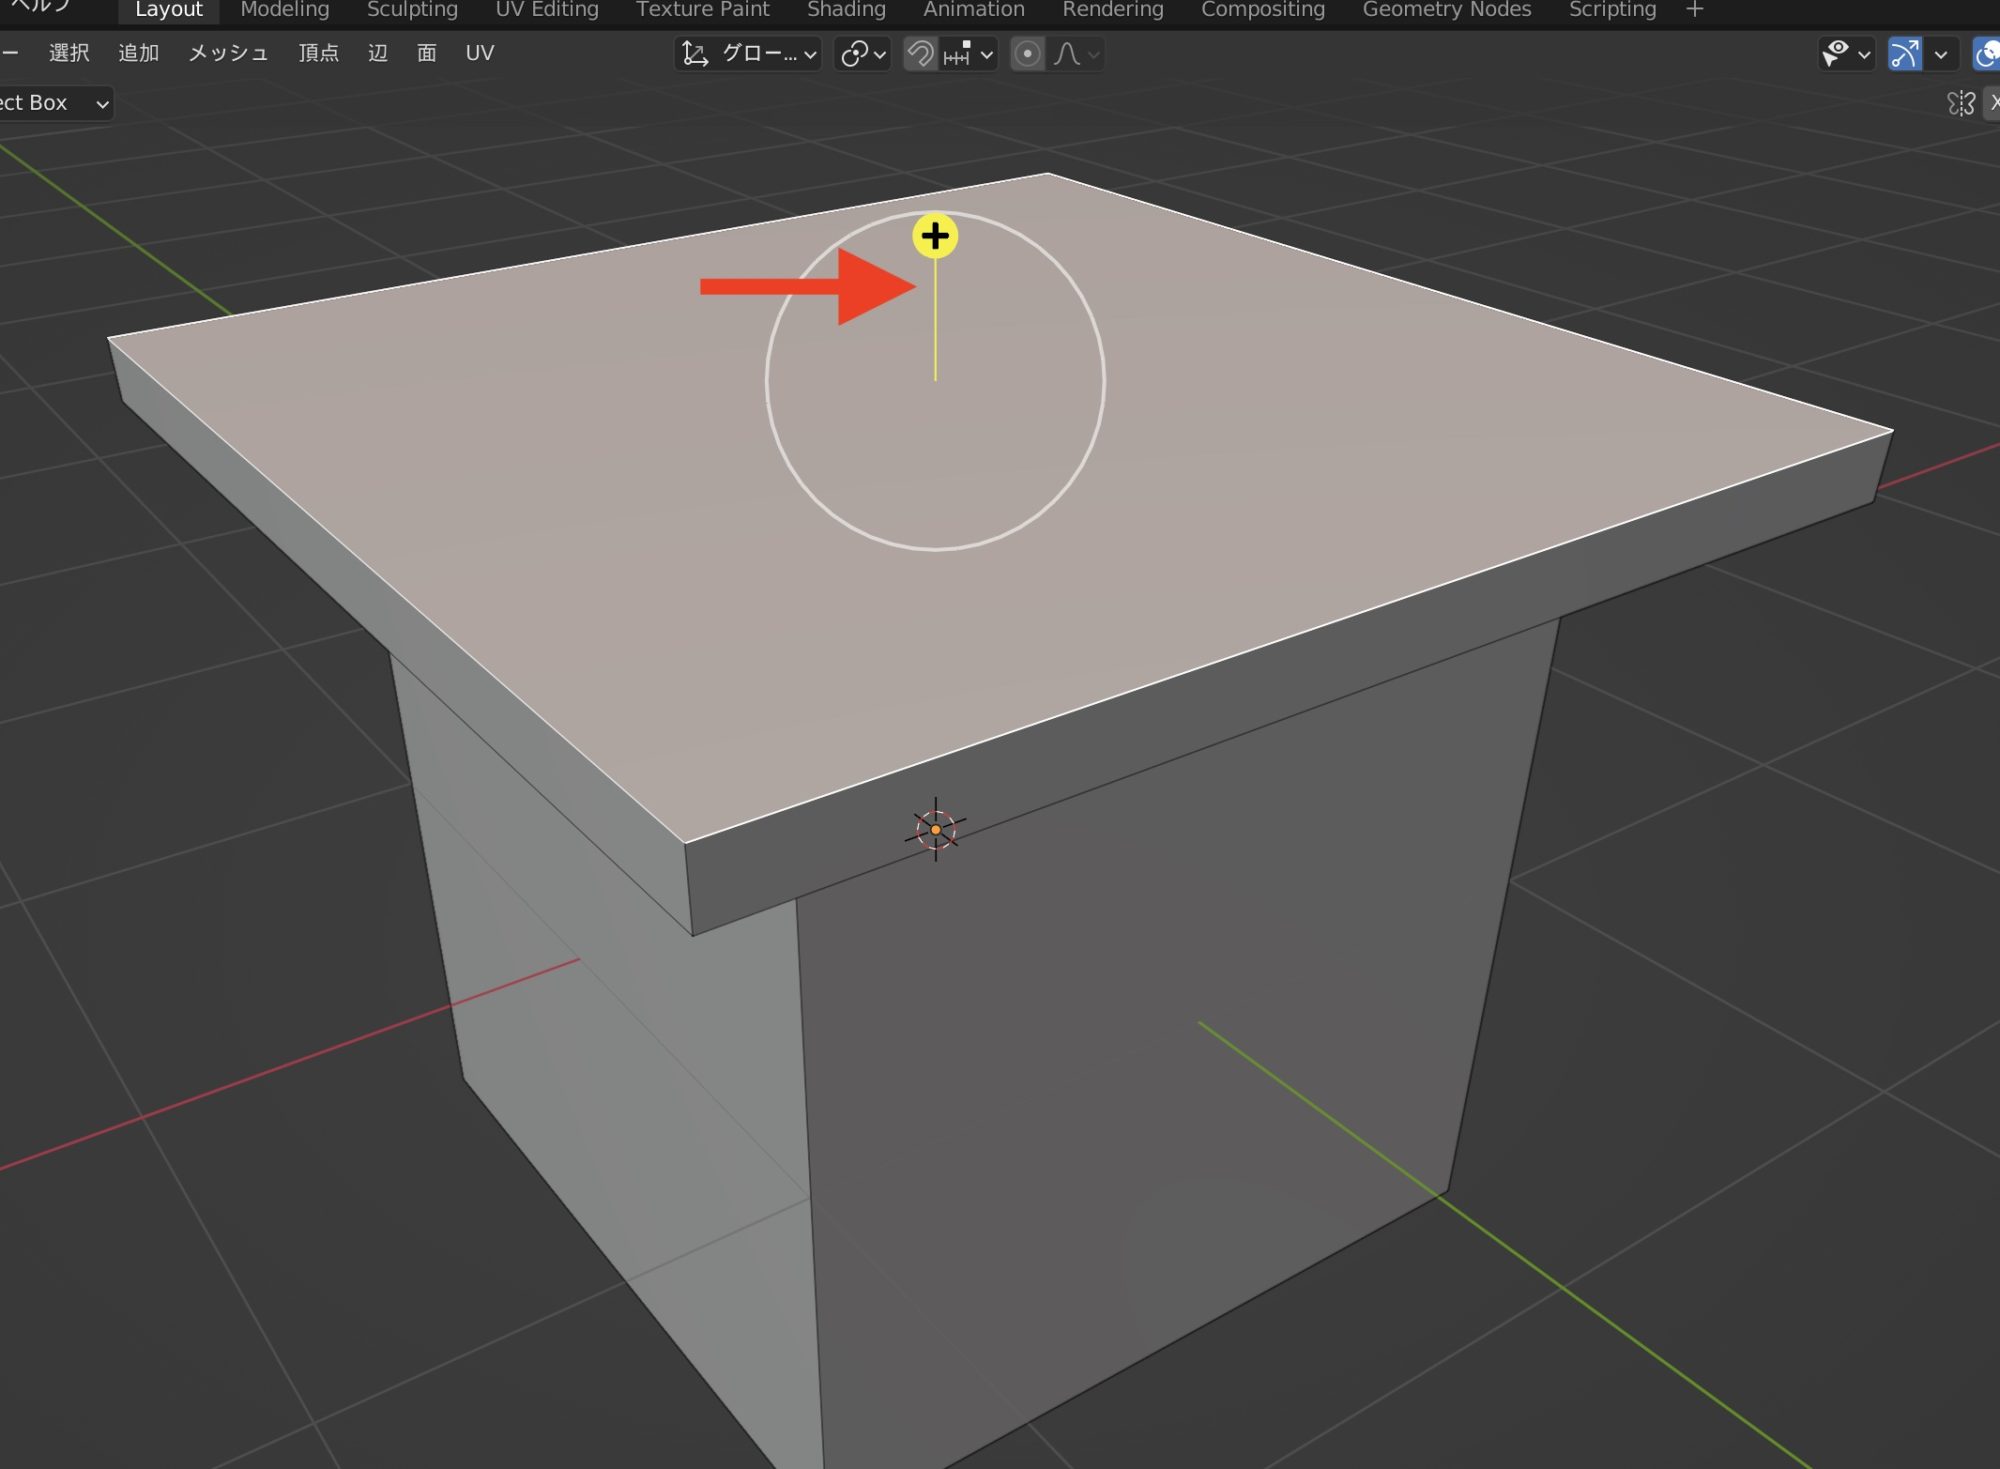
Task: Switch to the Sculpting workspace tab
Action: pos(412,10)
